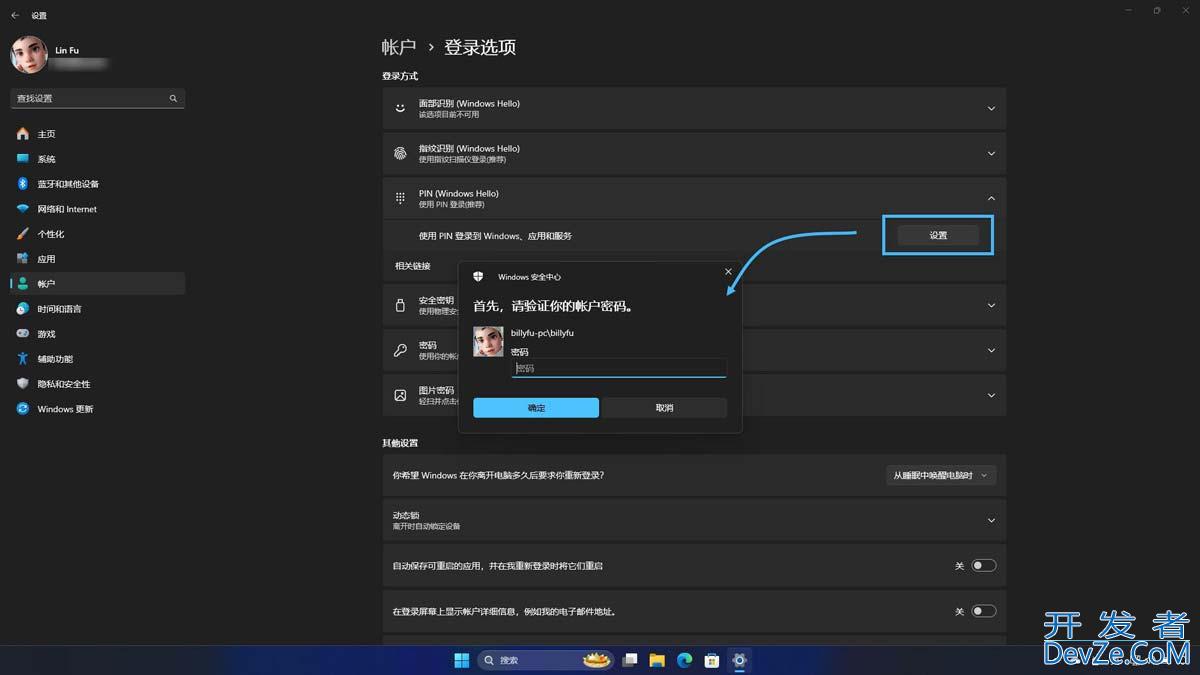The image size is (1200, 675).
Task: Open the 从睡眠中唤醒电脑时 dropdown
Action: (x=941, y=475)
